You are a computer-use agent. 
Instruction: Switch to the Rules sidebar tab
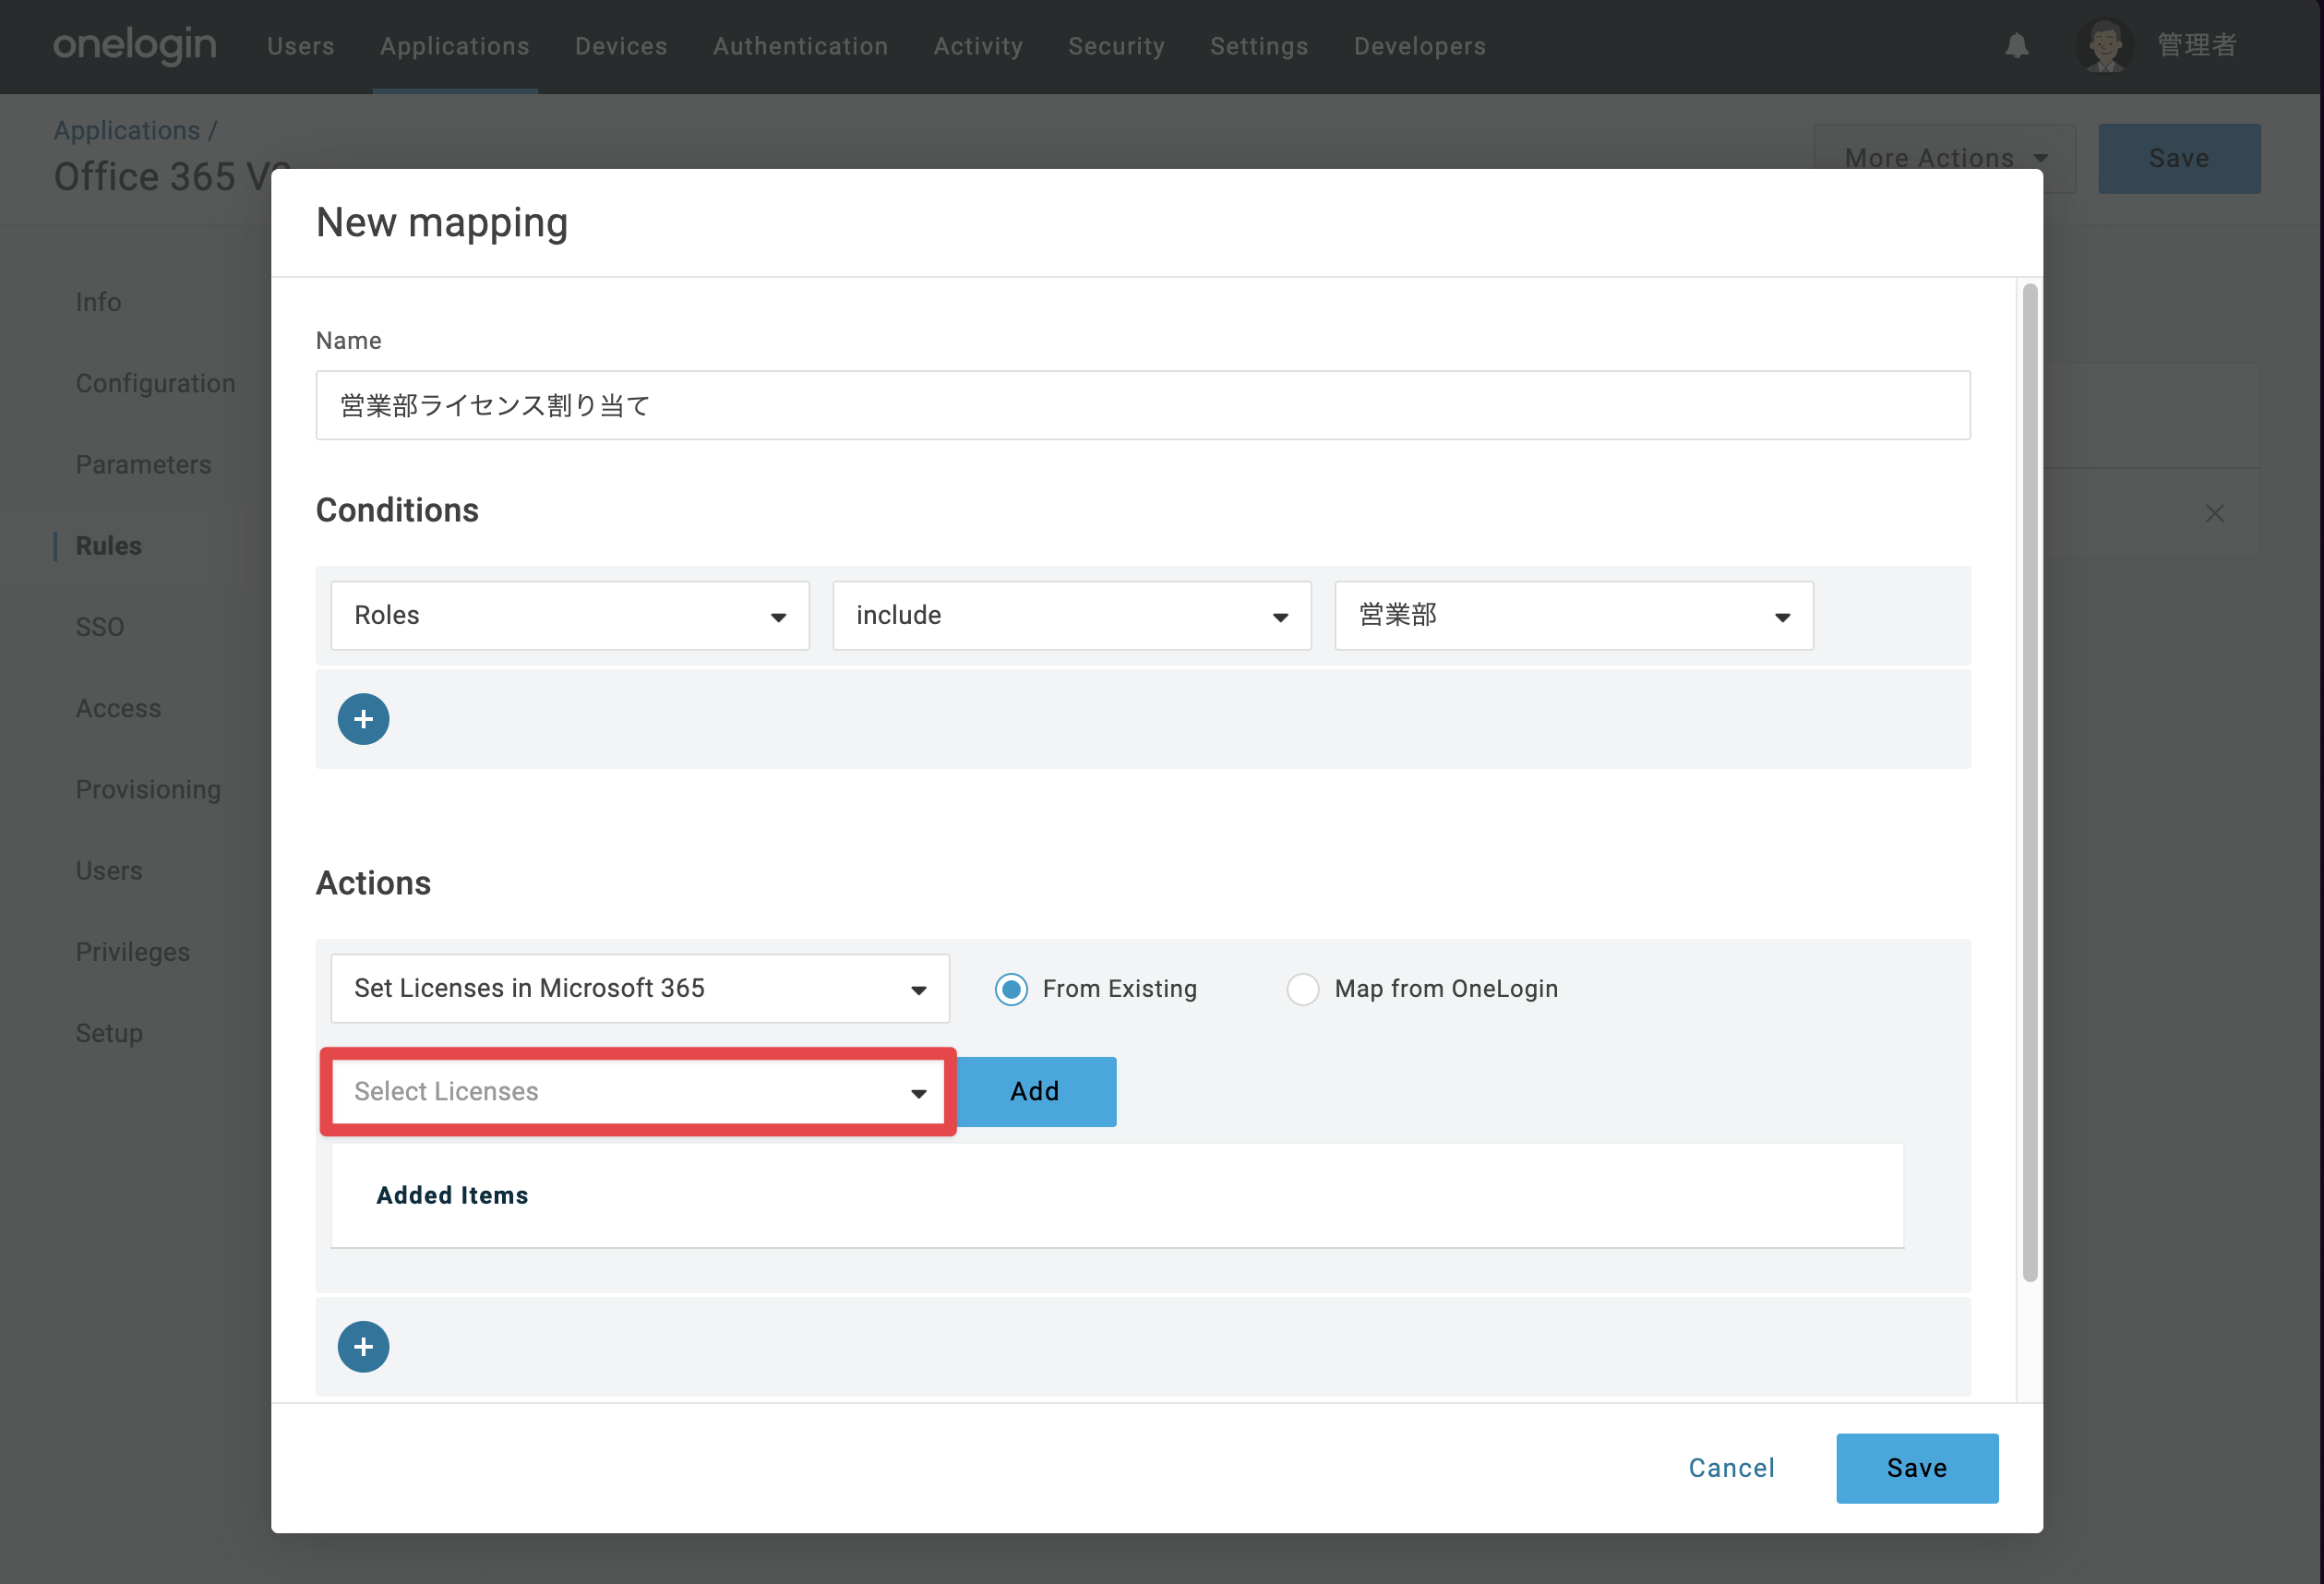(109, 546)
